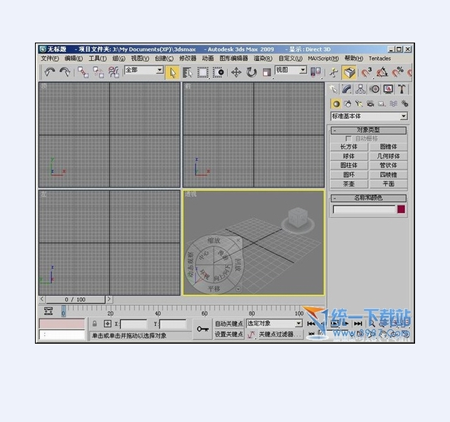Select the Systems category icon
The width and height of the screenshot is (450, 422).
coord(405,104)
